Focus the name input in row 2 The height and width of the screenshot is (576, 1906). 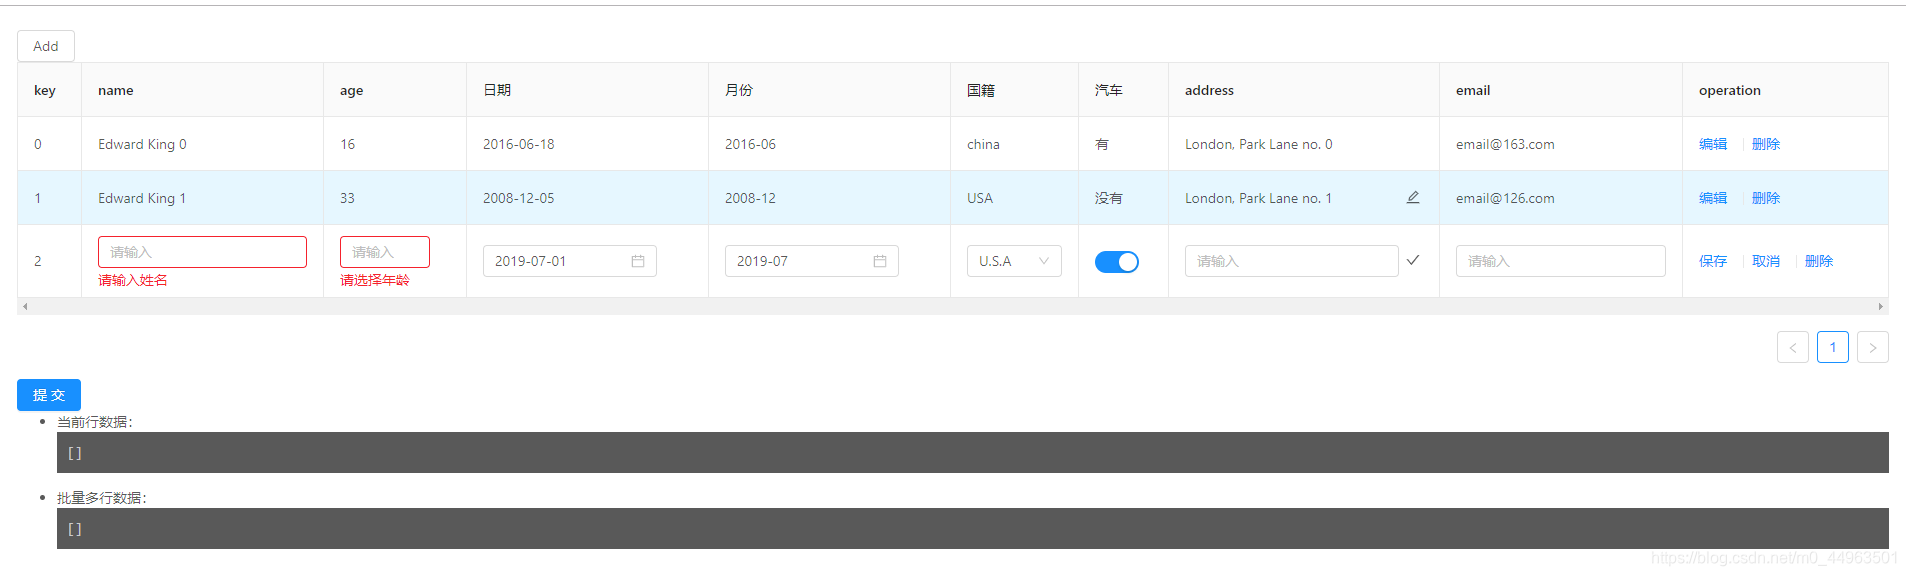202,252
